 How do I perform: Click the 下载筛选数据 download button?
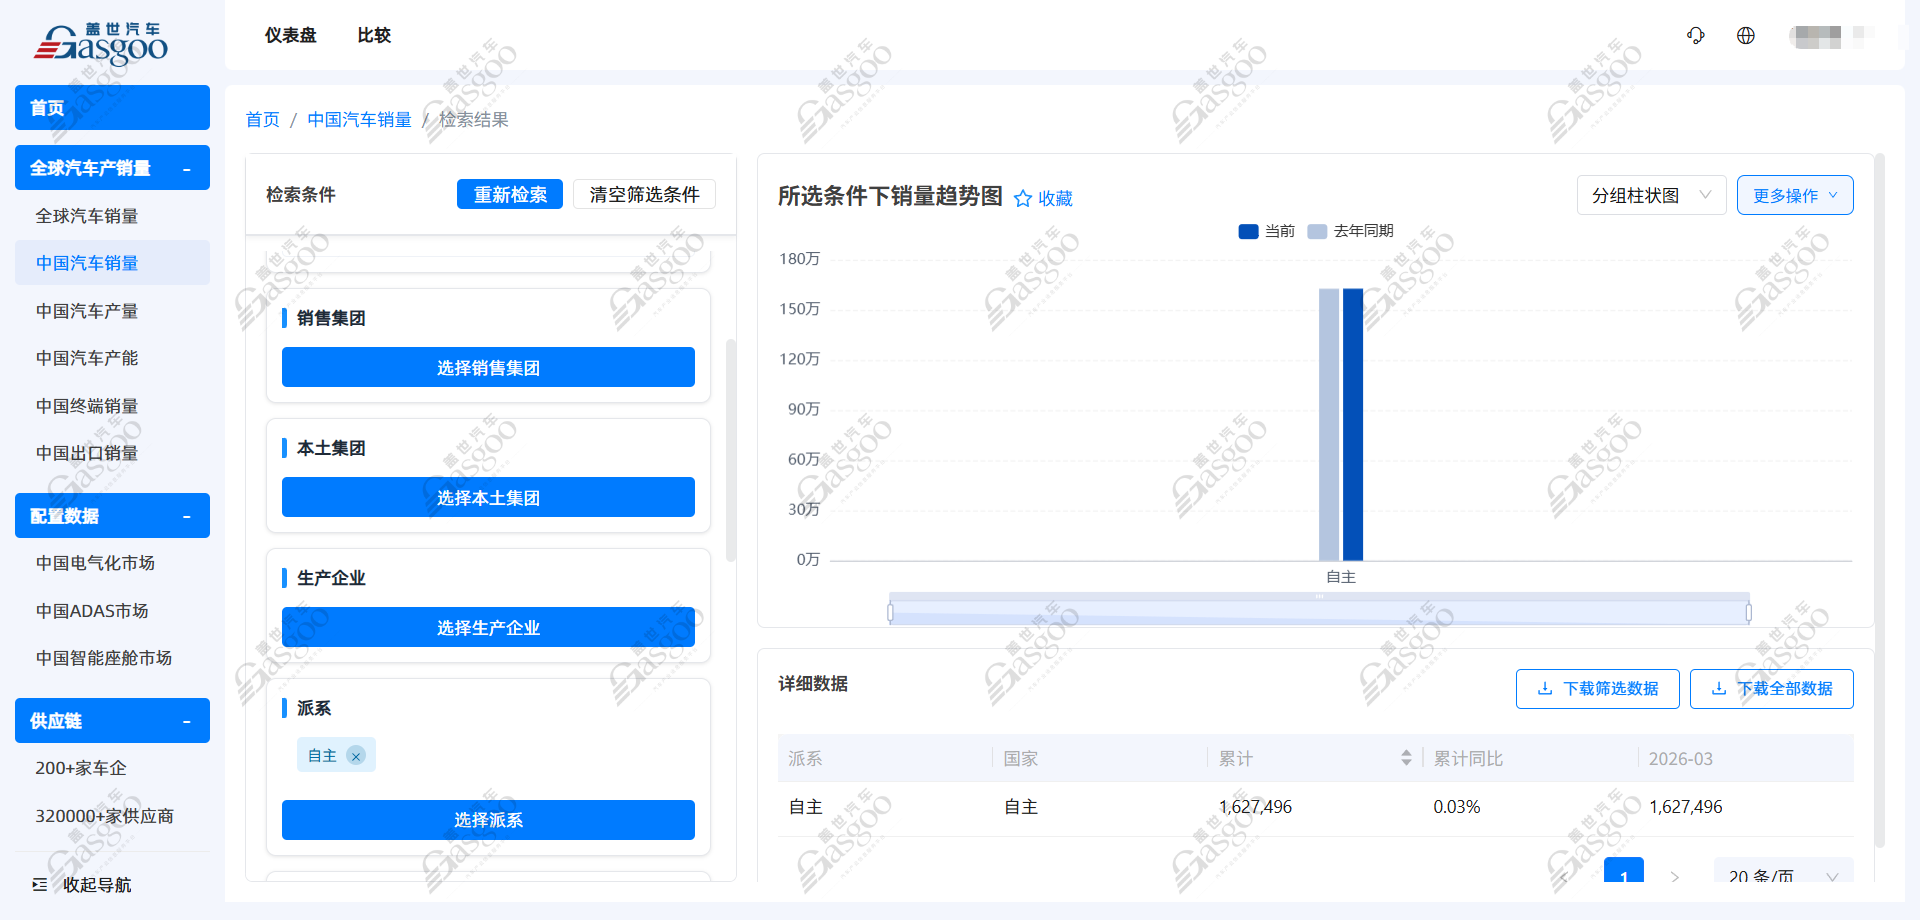tap(1597, 689)
